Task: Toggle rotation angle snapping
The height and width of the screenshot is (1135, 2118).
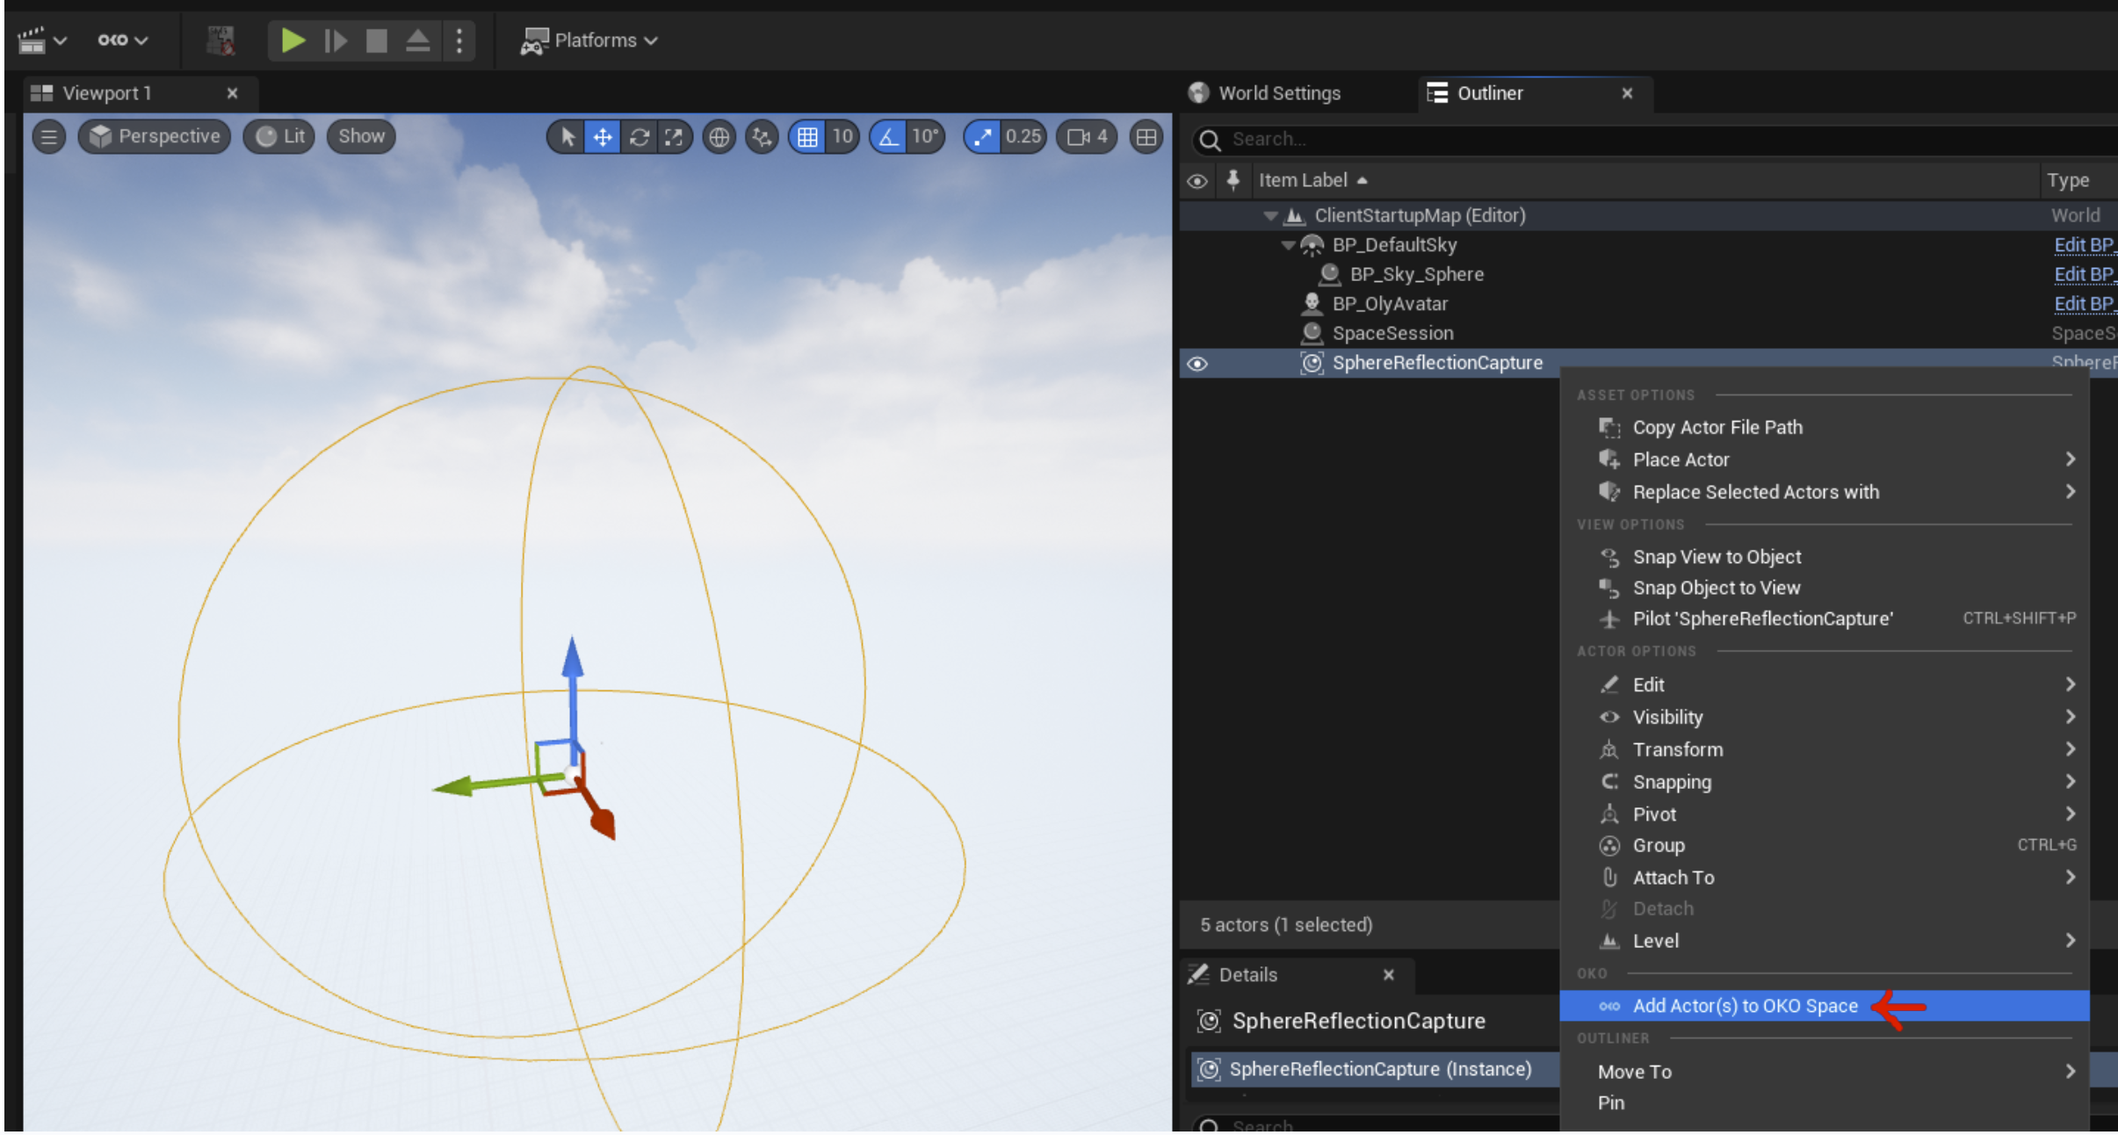Action: tap(888, 137)
